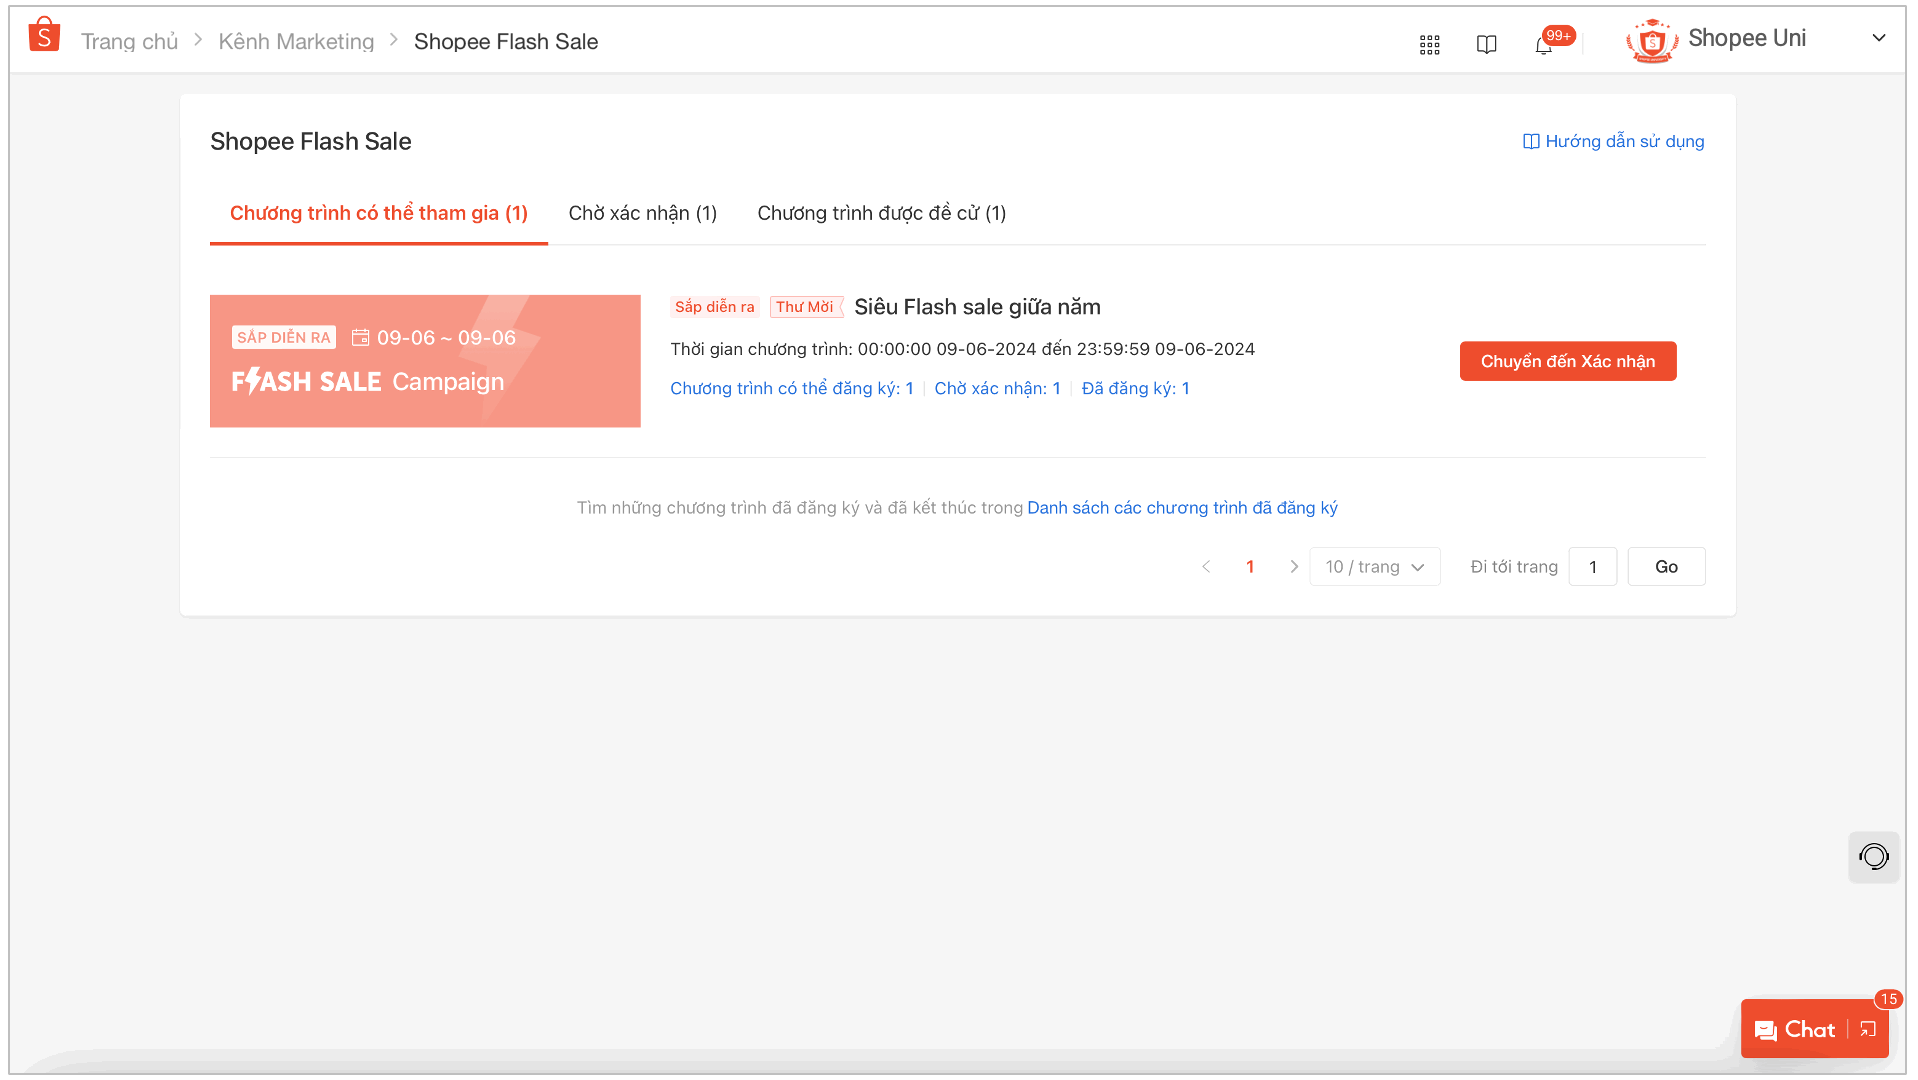Click the floating assistant icon on the right edge
This screenshot has width=1918, height=1080.
pyautogui.click(x=1873, y=857)
